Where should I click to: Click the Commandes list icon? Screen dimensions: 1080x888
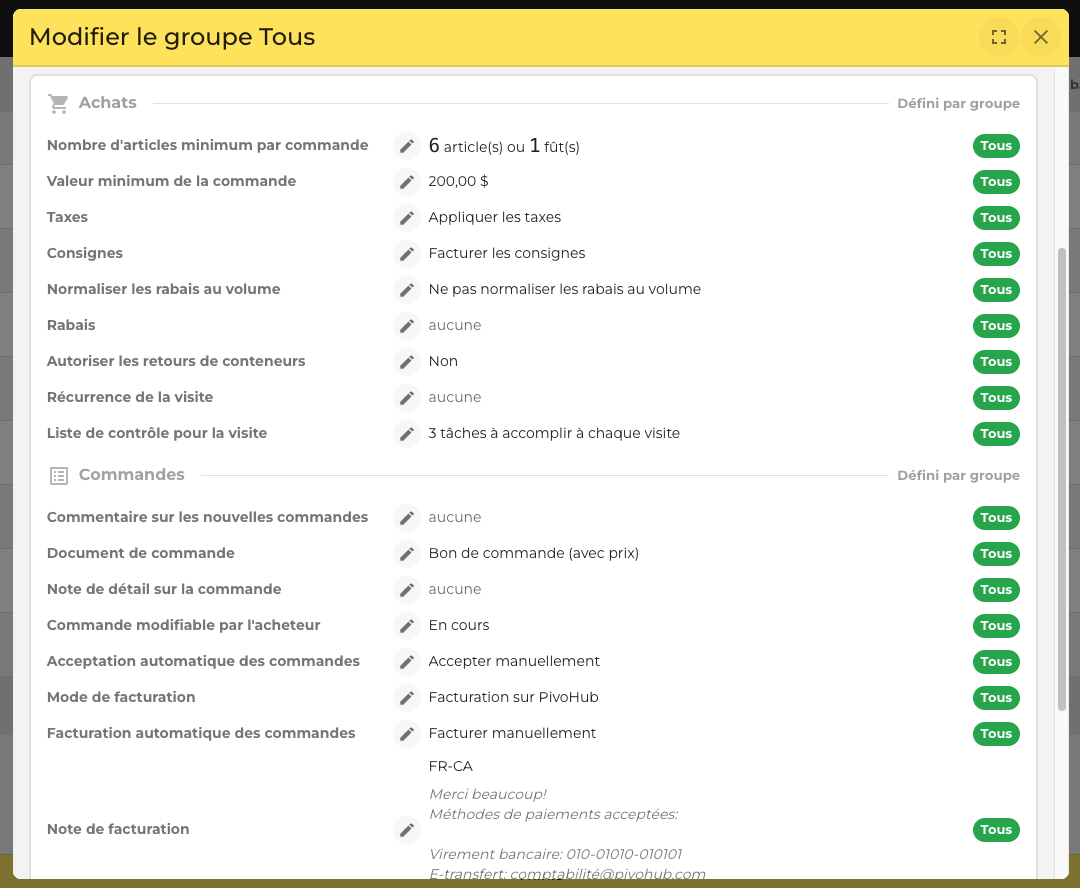click(x=59, y=475)
